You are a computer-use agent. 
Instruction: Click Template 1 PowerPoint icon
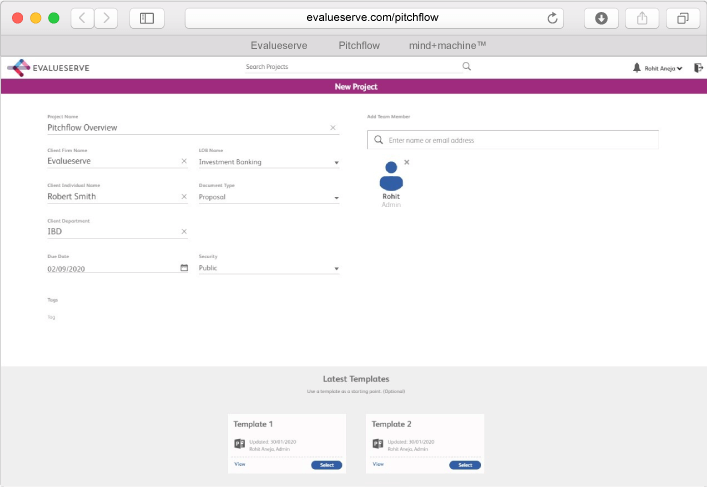[x=239, y=444]
